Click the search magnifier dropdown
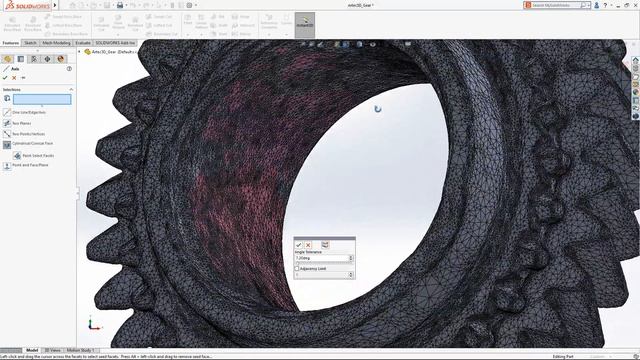 585,5
